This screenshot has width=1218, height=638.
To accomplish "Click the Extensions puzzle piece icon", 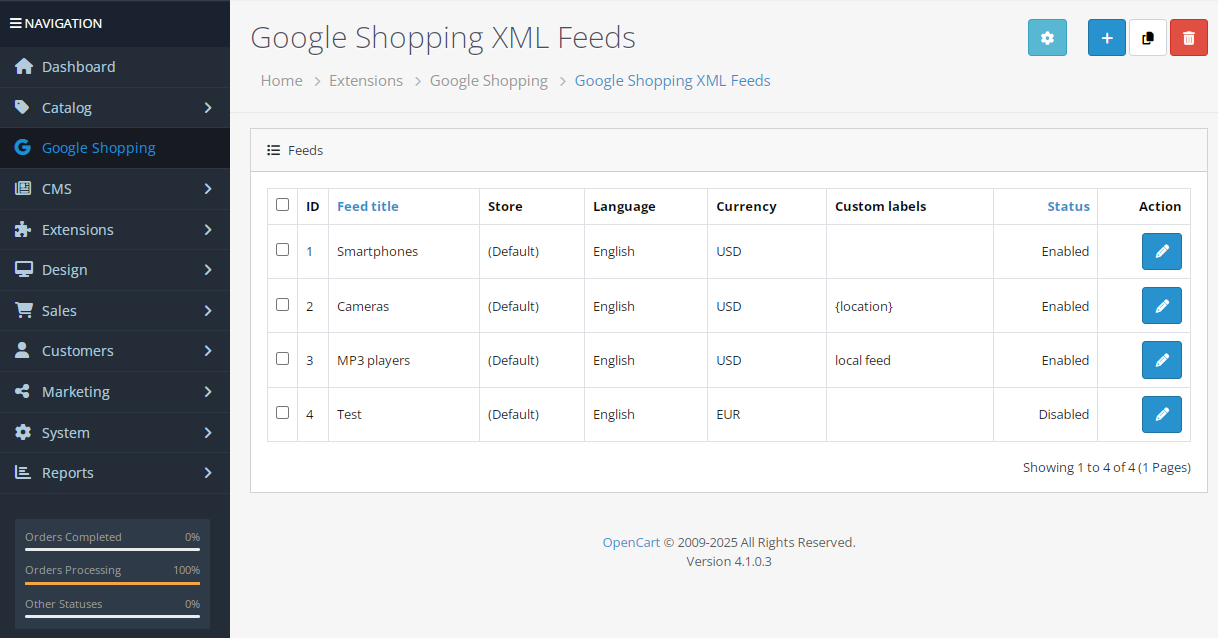I will coord(22,229).
